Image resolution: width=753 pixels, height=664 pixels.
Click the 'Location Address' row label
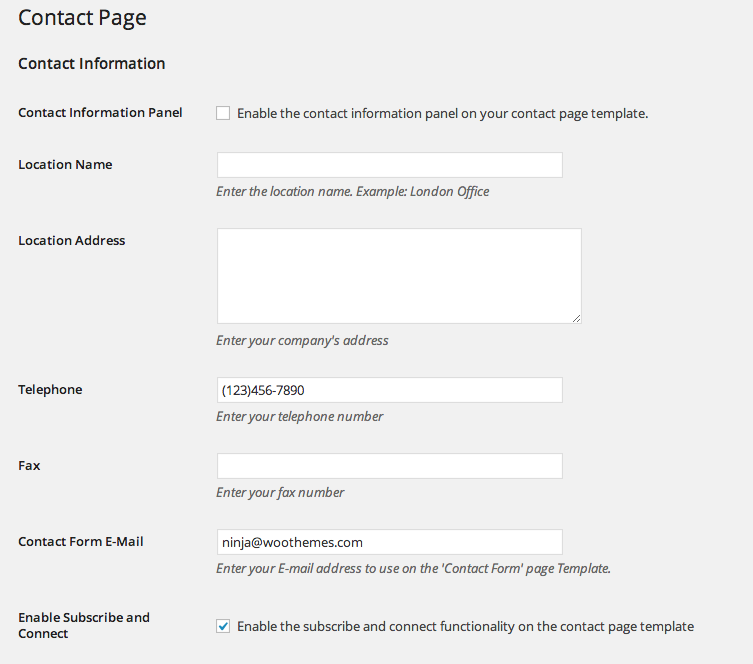[72, 241]
